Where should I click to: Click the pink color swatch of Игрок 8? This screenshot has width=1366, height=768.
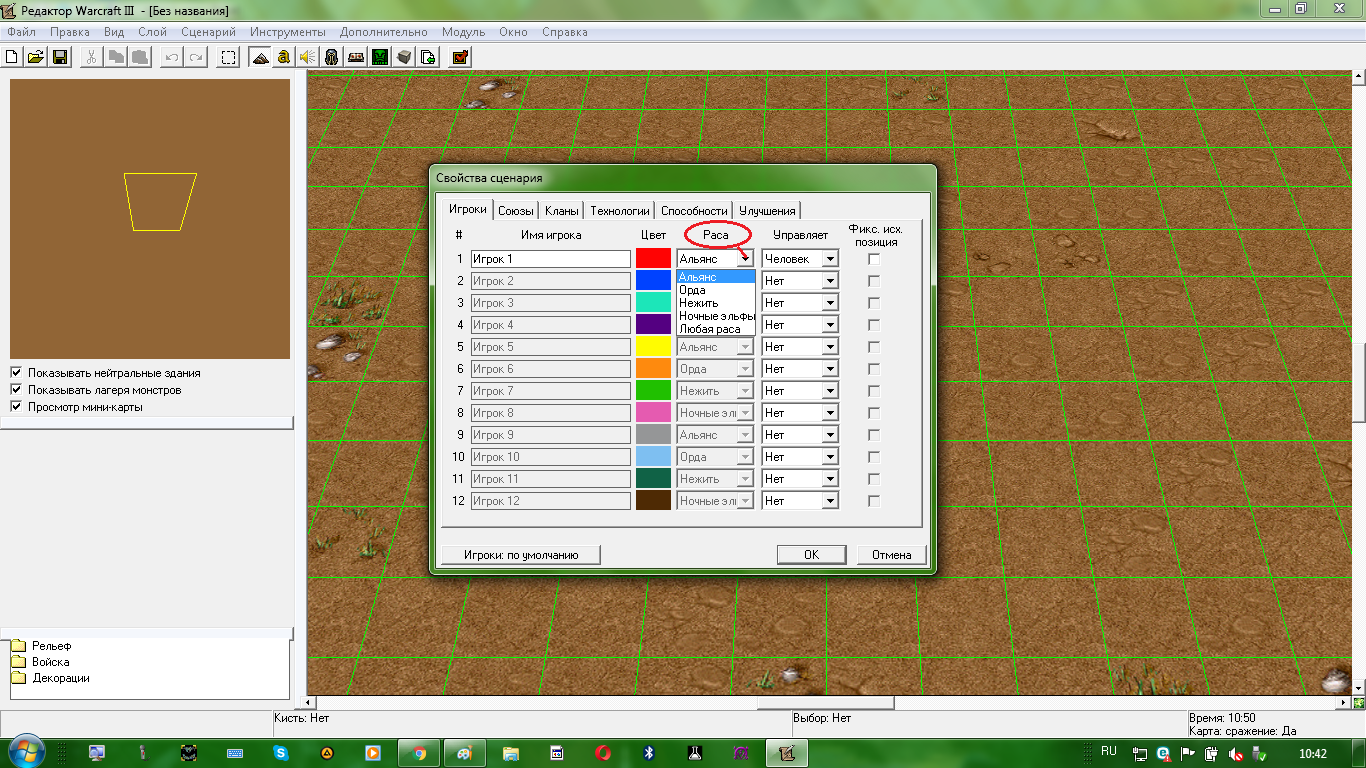click(653, 413)
